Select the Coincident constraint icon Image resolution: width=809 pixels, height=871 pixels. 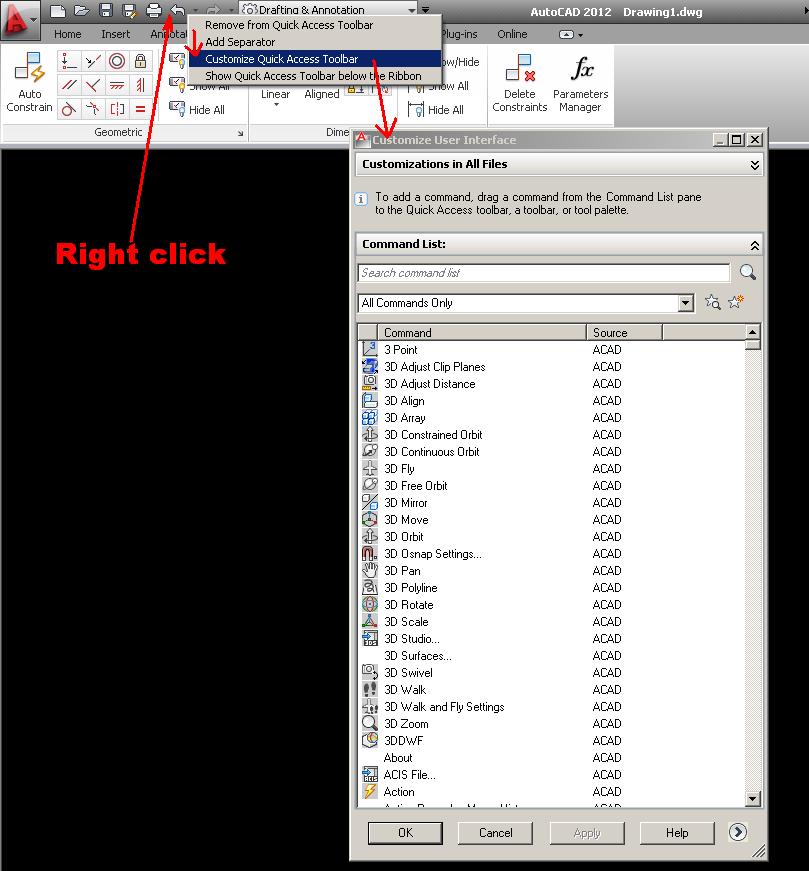tap(68, 61)
